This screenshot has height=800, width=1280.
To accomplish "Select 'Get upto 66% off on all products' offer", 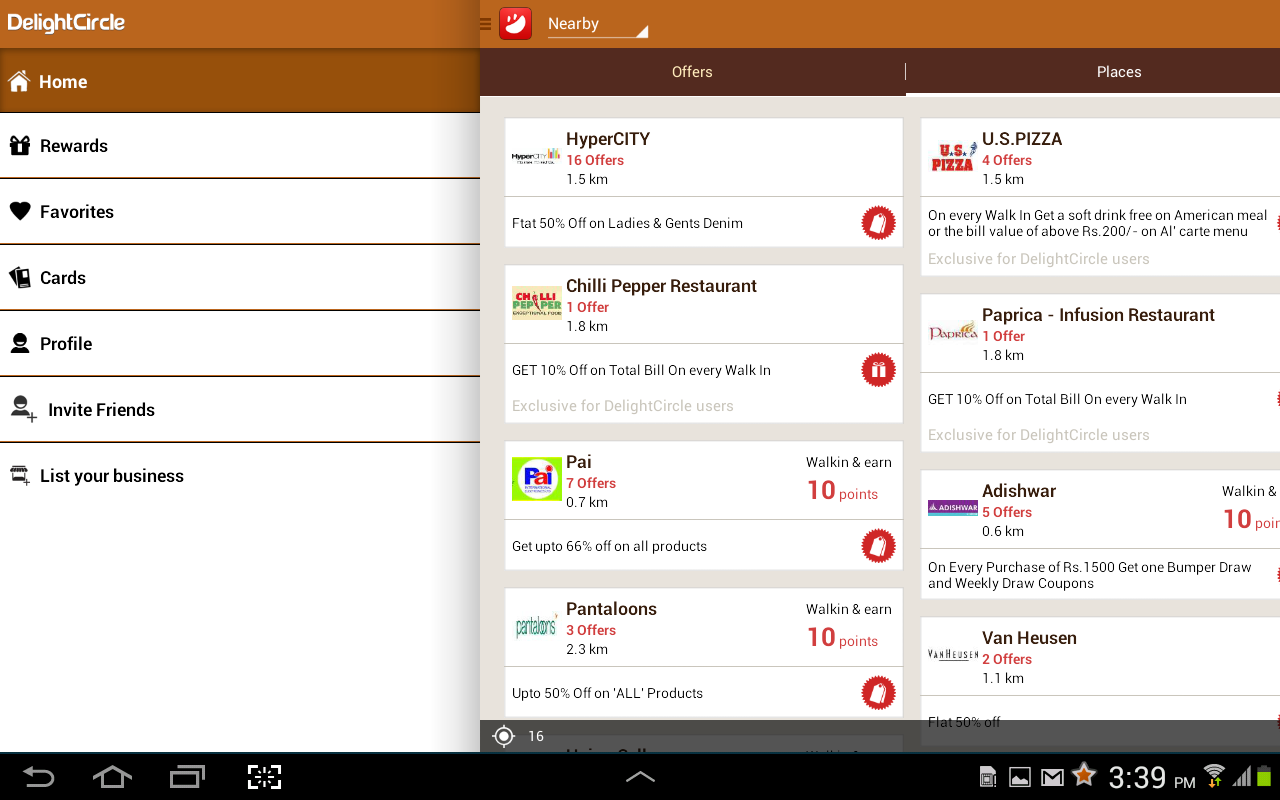I will click(x=609, y=546).
